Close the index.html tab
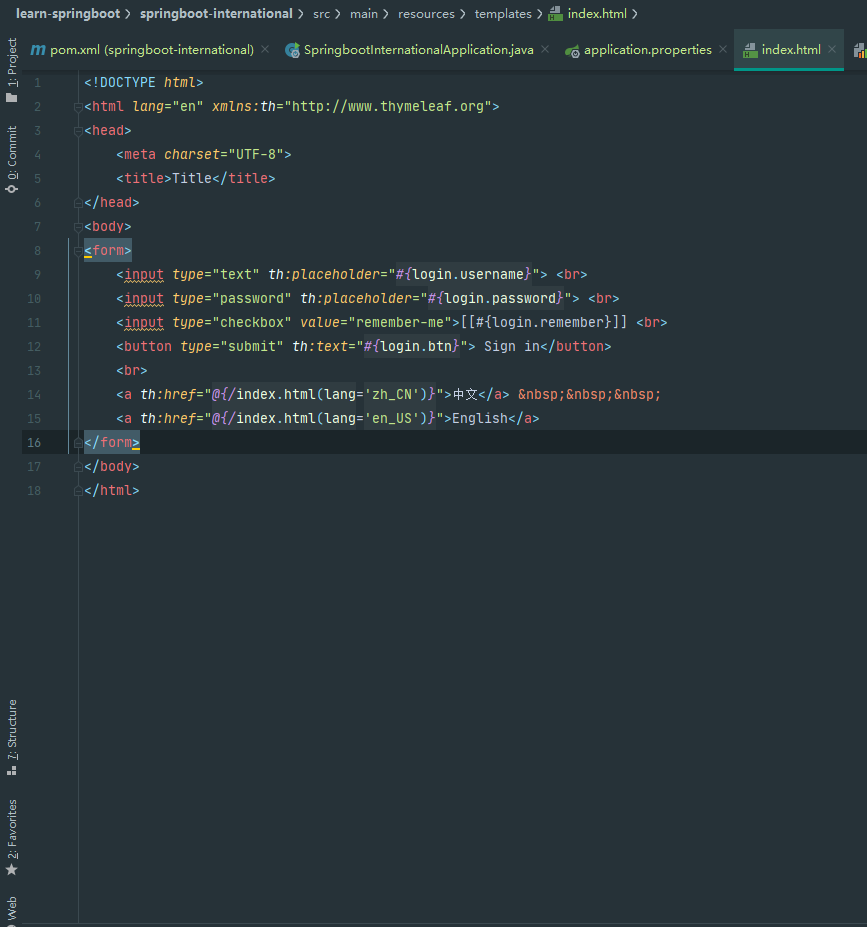The width and height of the screenshot is (867, 927). (832, 50)
